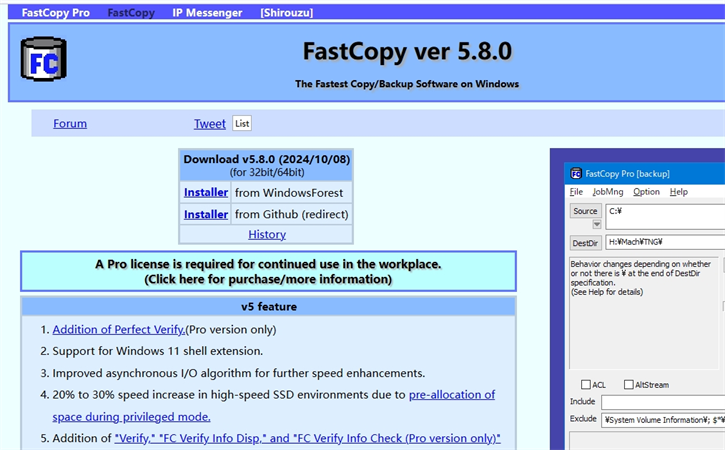
Task: Click the Pro license purchase information banner
Action: [x=268, y=271]
